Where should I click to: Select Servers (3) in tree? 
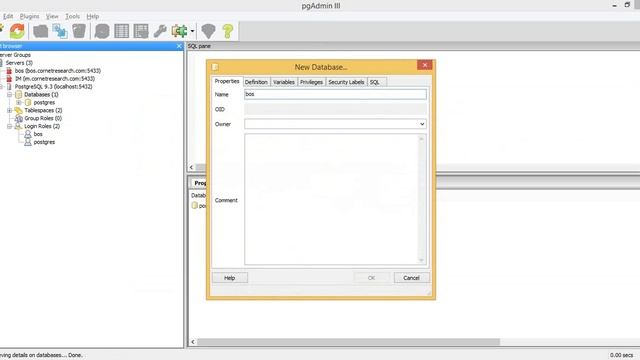tap(19, 63)
